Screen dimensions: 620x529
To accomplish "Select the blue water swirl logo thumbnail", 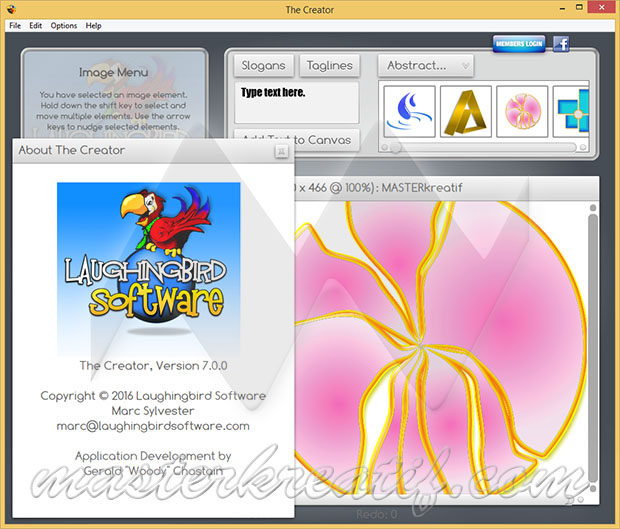I will pos(409,111).
